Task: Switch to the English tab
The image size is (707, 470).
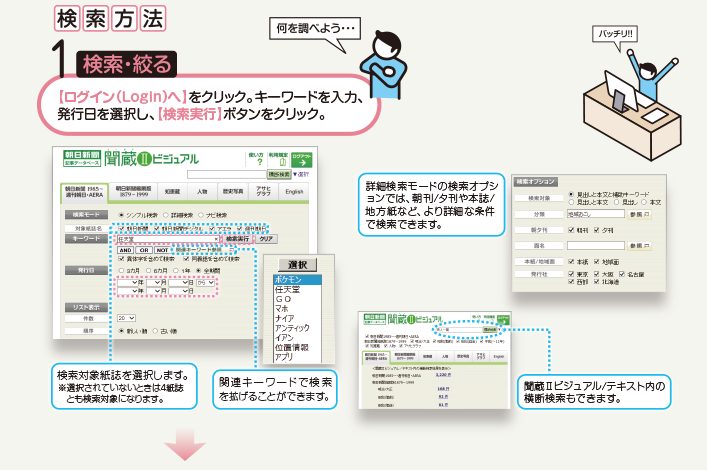Action: [294, 191]
